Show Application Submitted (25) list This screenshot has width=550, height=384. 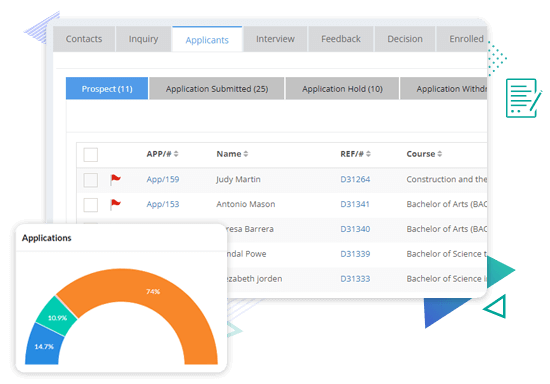[217, 89]
